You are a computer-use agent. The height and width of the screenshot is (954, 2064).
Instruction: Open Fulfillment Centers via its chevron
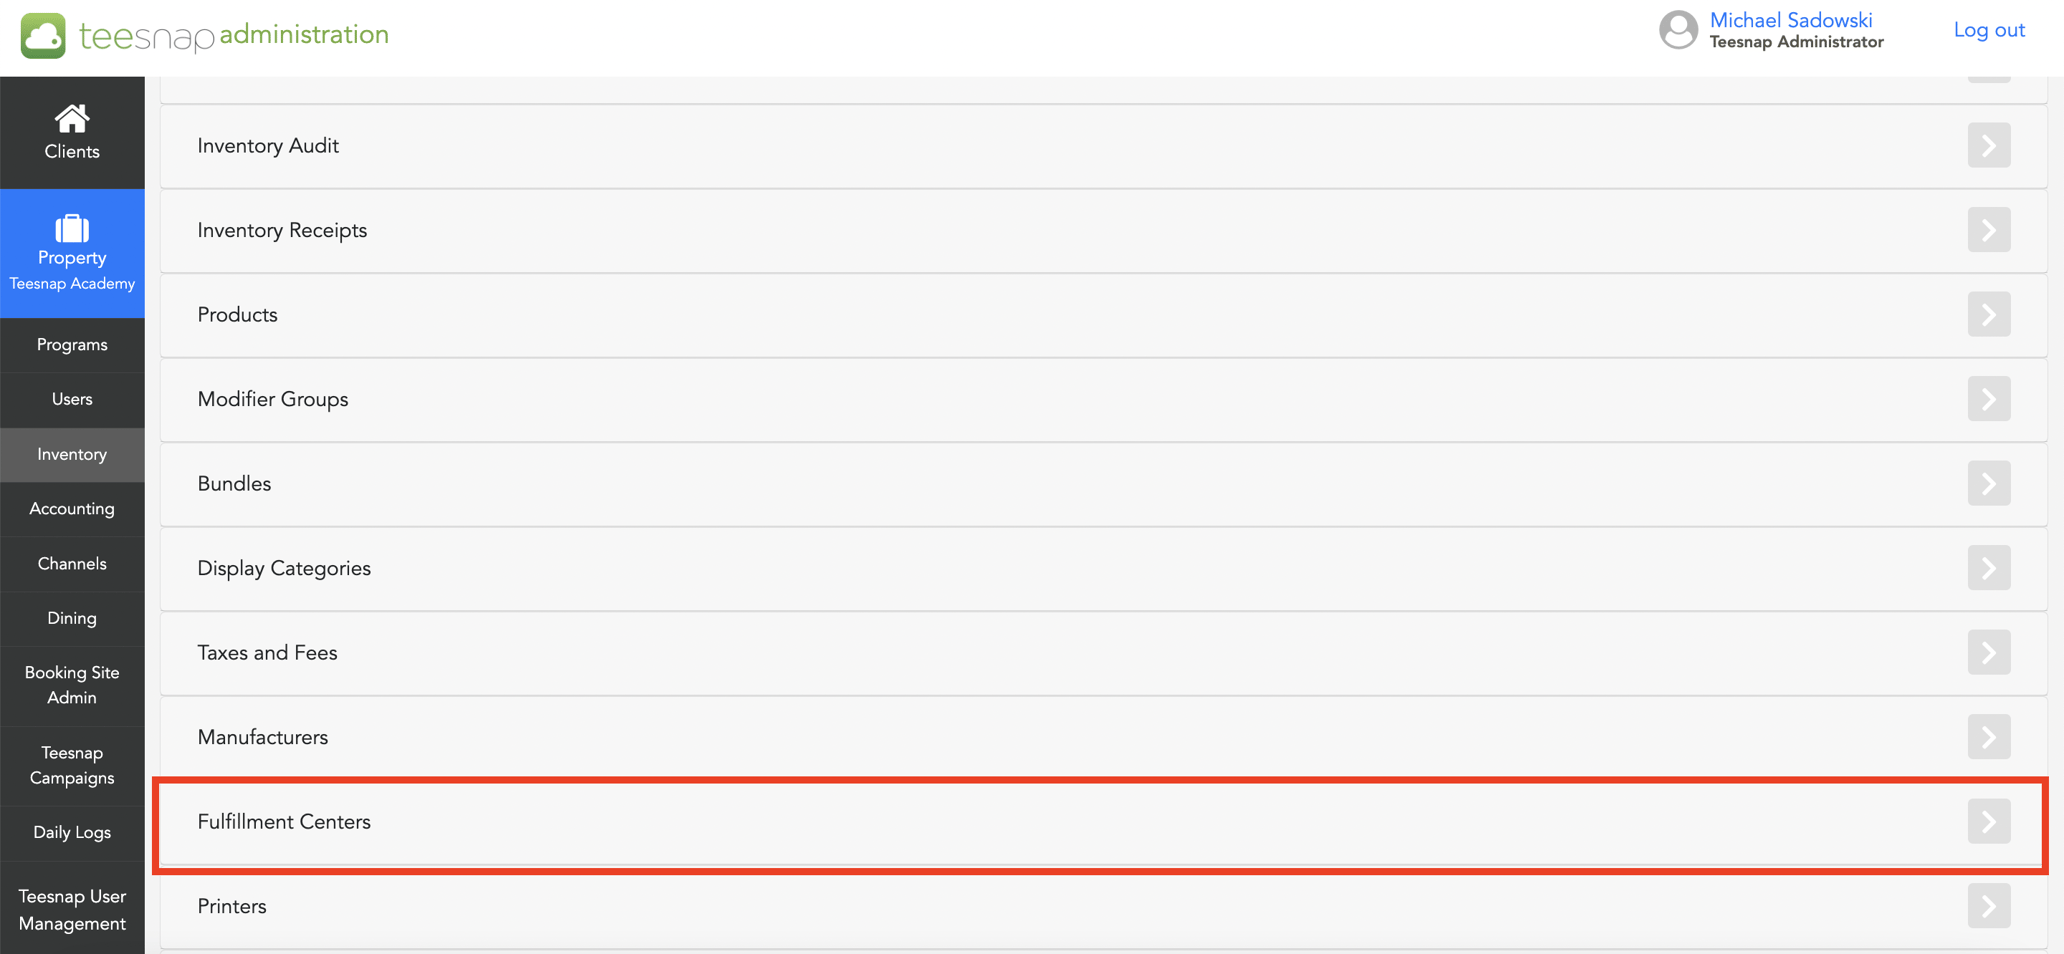[1988, 822]
